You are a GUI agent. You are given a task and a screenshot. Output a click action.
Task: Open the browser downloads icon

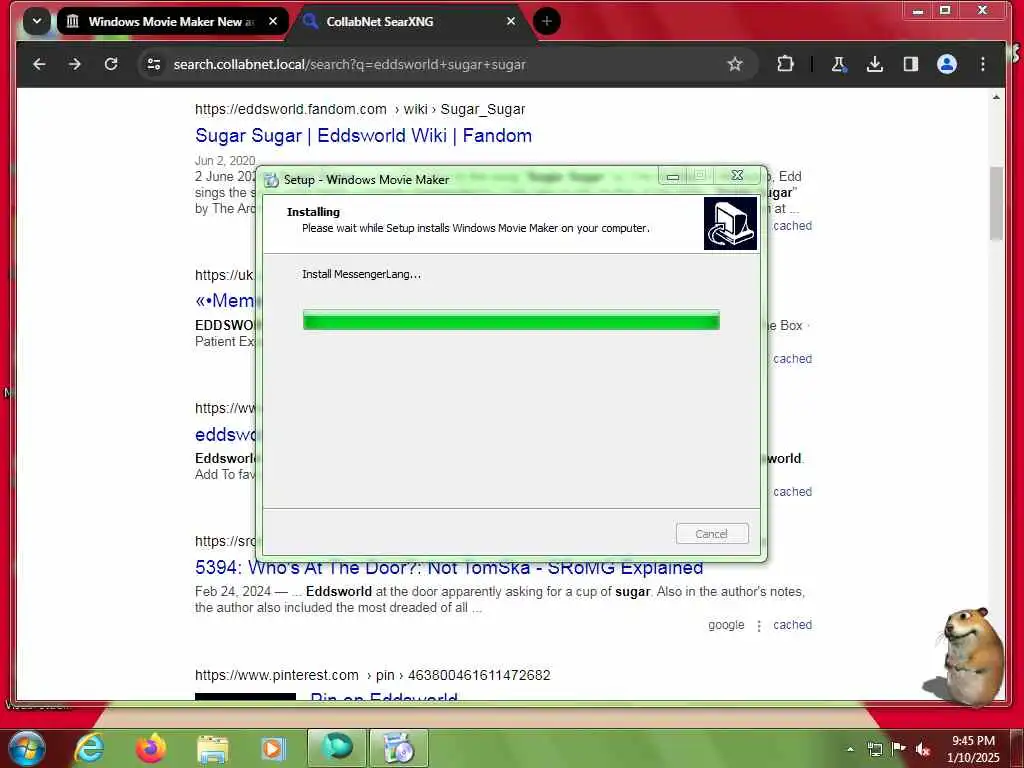tap(874, 64)
